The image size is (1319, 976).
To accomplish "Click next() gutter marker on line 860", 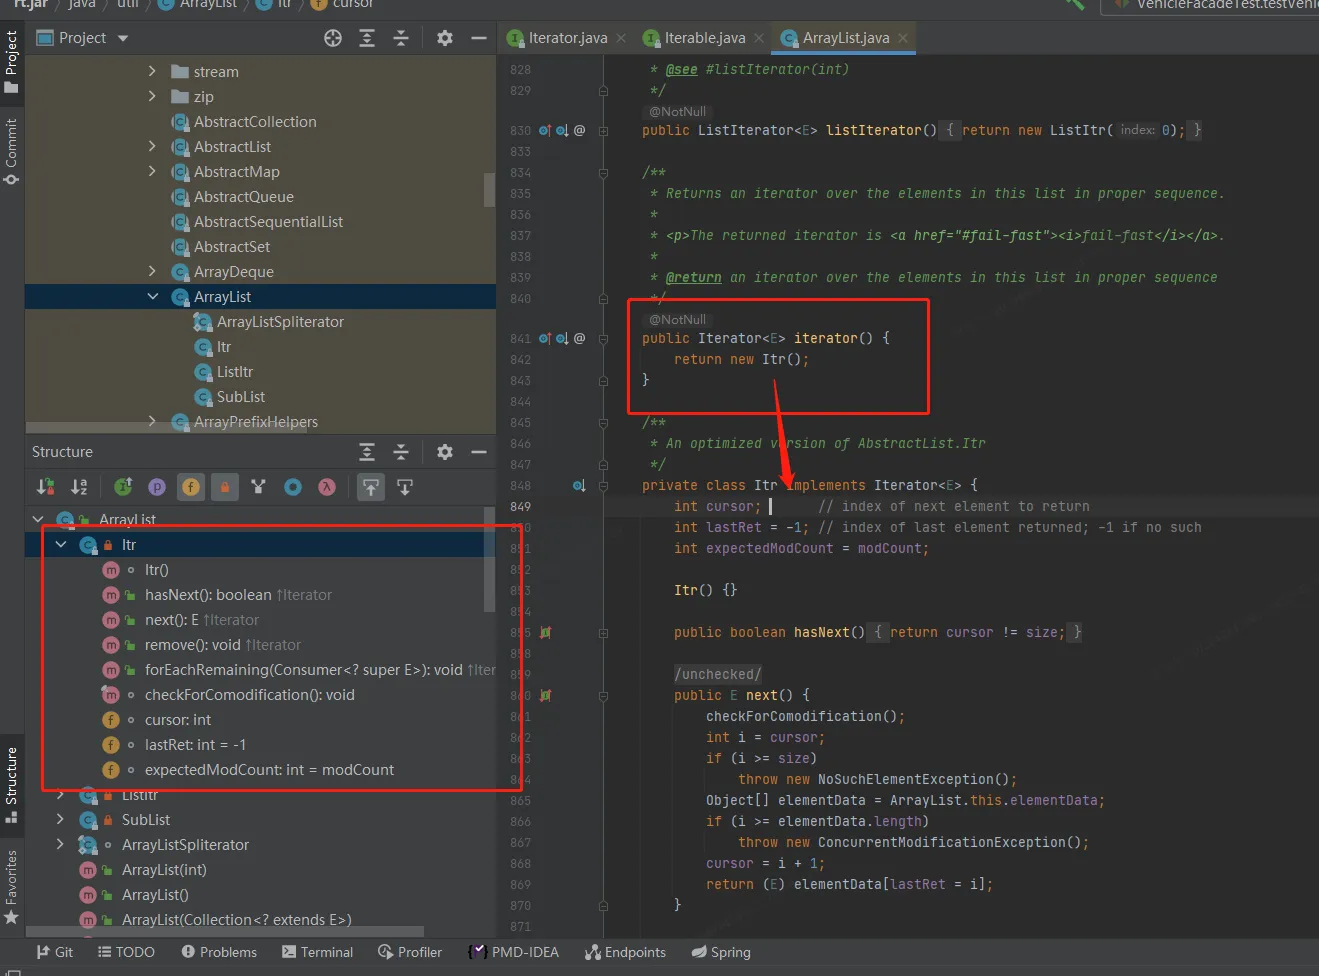I will click(x=545, y=695).
